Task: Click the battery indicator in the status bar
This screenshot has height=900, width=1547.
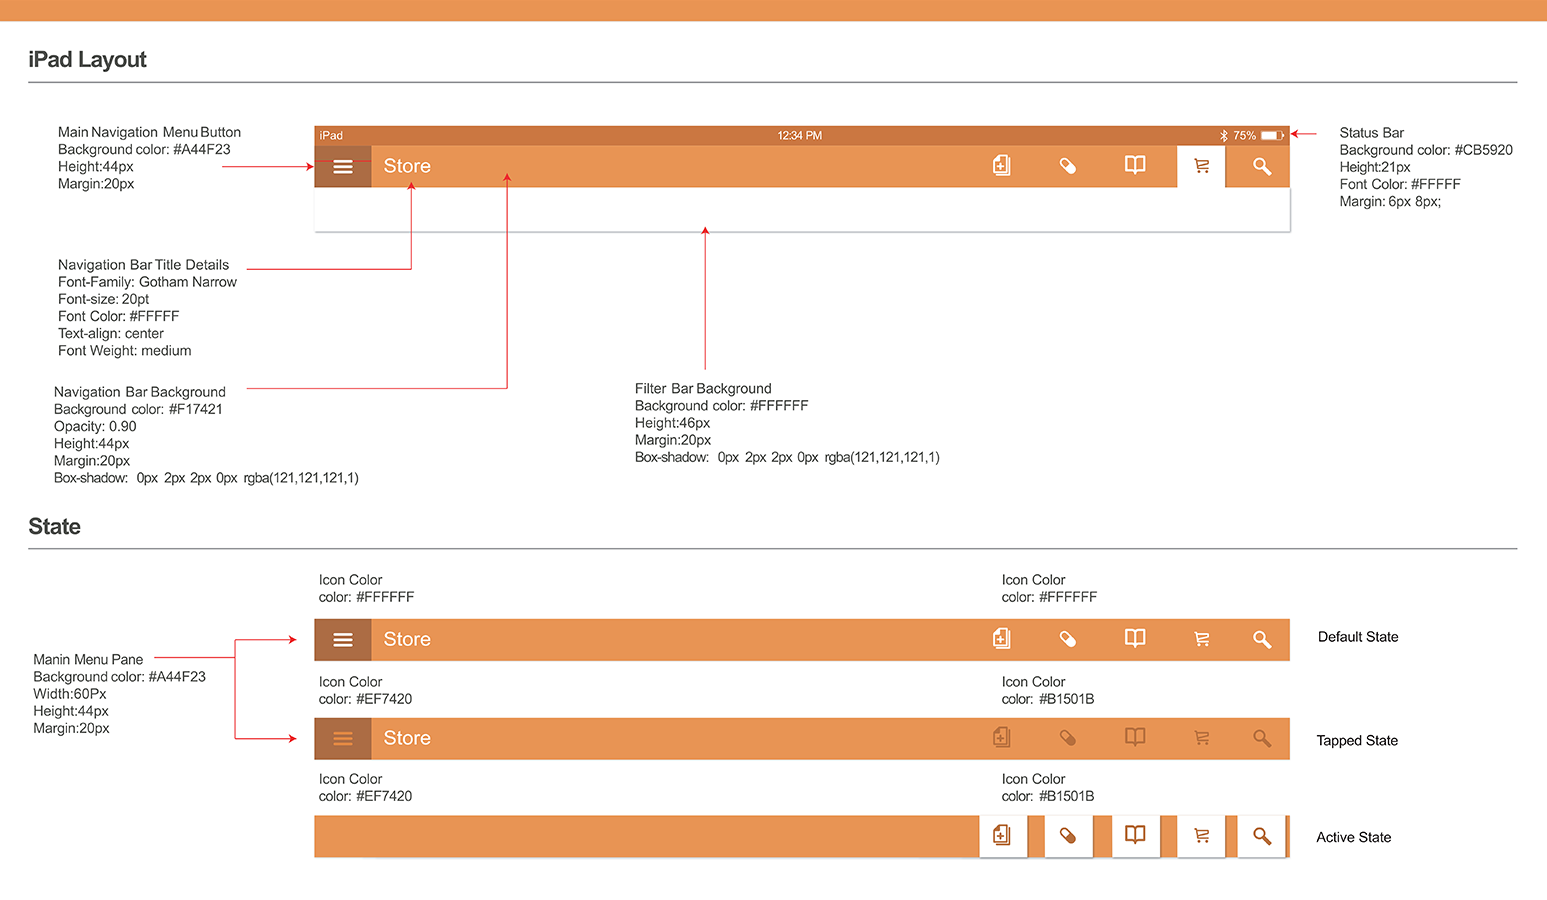Action: point(1271,135)
